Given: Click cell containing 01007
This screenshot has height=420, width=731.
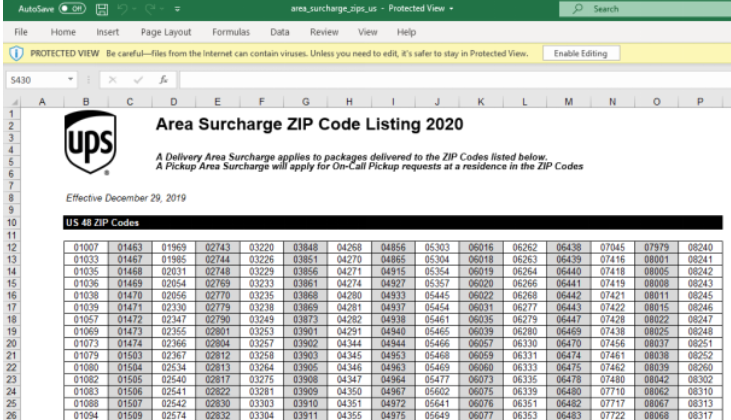Looking at the screenshot, I should click(86, 247).
